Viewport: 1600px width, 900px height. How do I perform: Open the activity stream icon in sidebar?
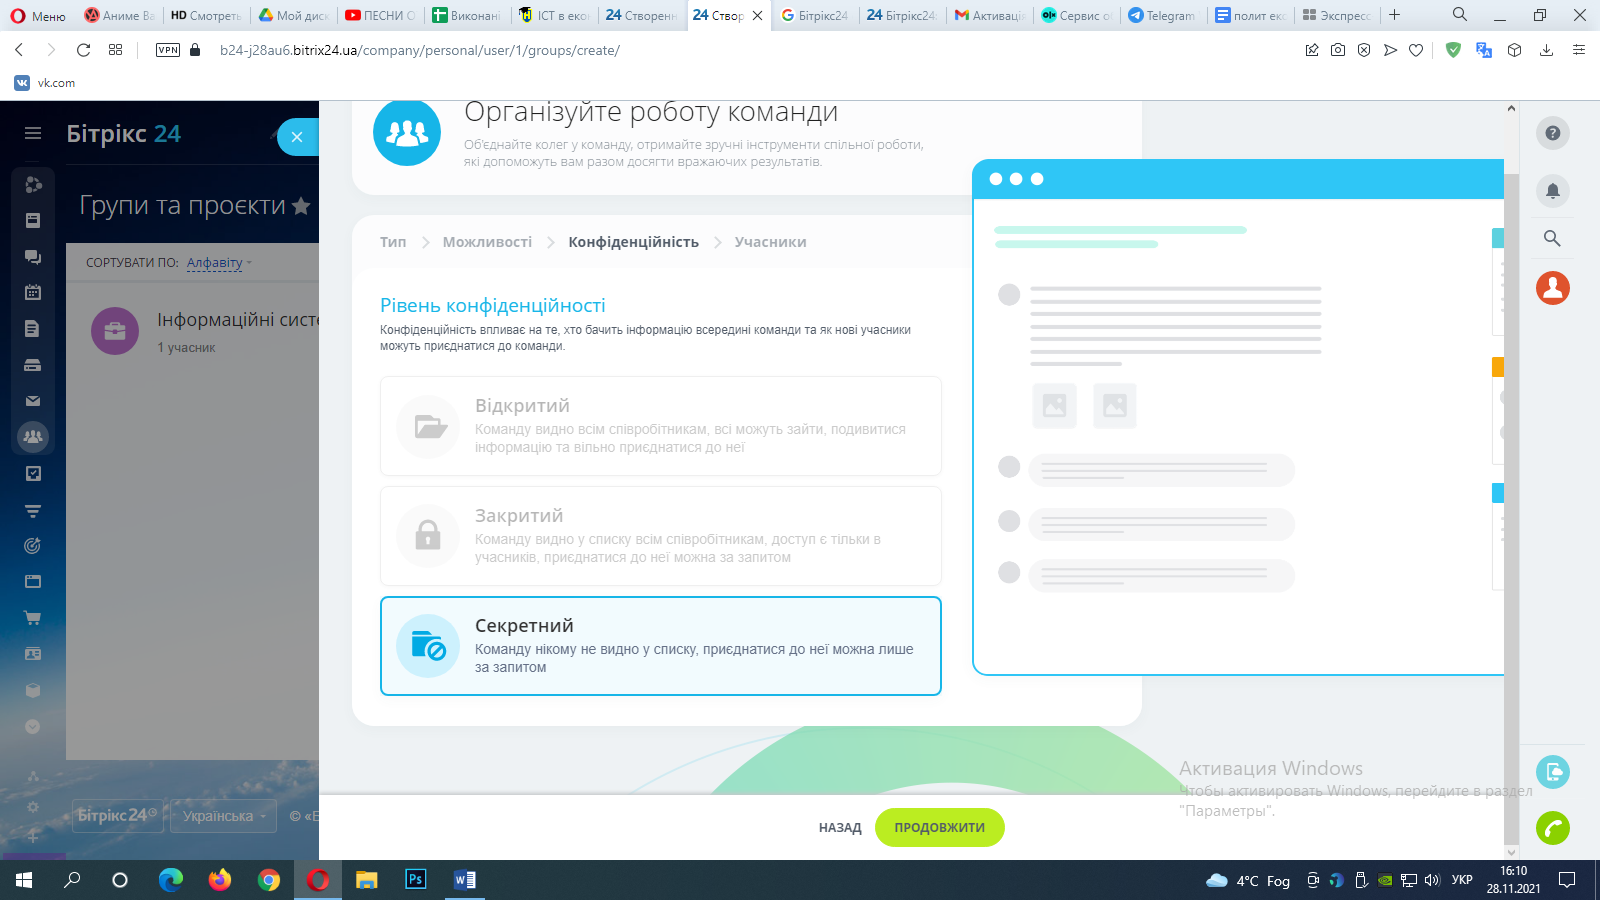(33, 184)
